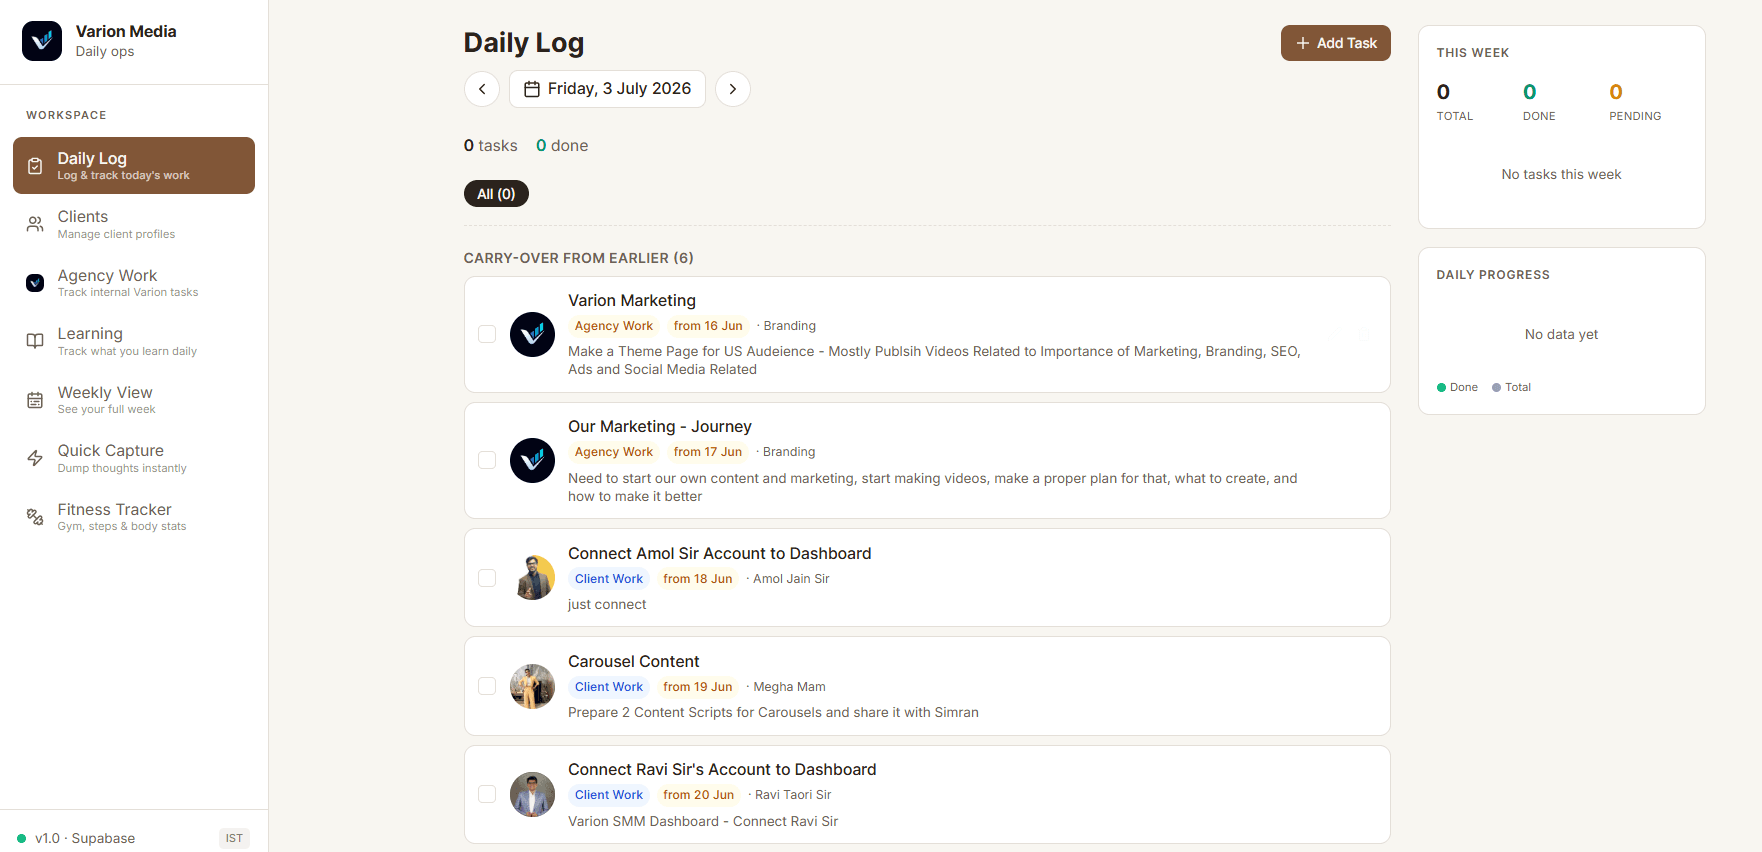Viewport: 1762px width, 852px height.
Task: Click IST timezone badge
Action: pos(234,838)
